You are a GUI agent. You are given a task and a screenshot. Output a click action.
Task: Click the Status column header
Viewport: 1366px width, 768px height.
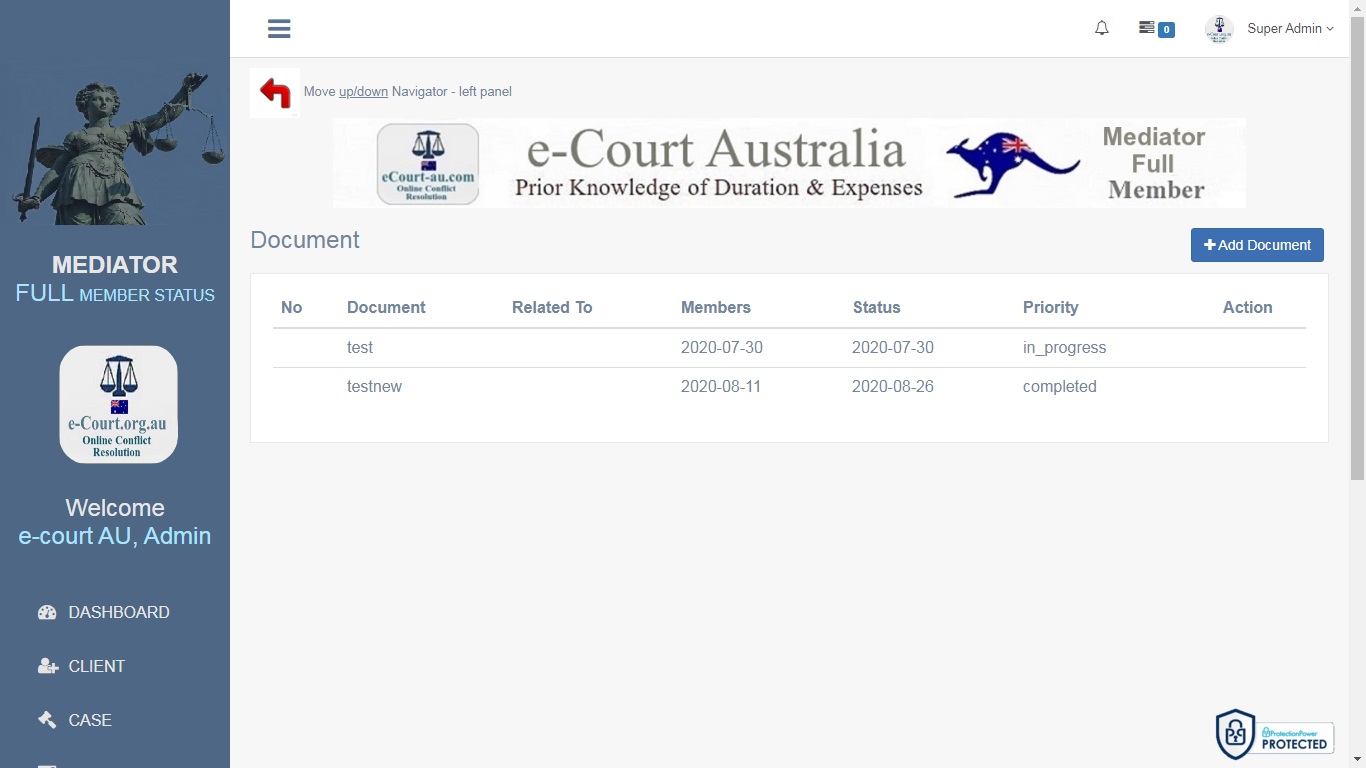(876, 307)
